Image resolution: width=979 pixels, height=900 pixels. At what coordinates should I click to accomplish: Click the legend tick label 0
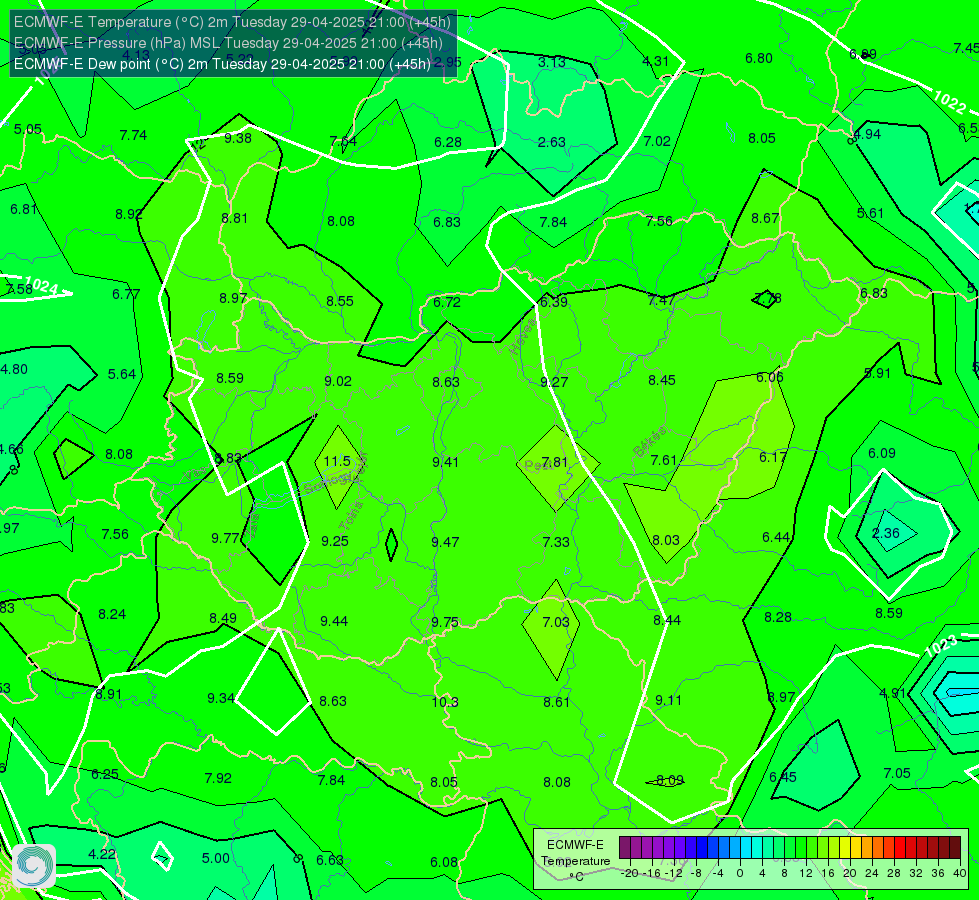[x=740, y=873]
